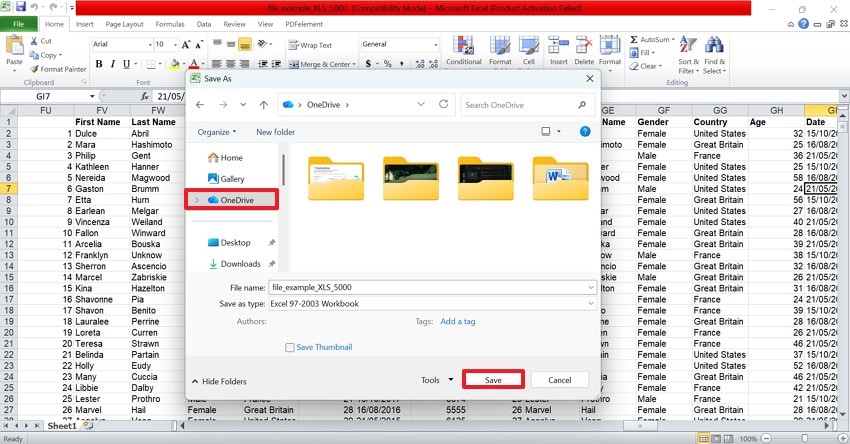Click the File name input field
850x444 pixels.
pos(432,287)
